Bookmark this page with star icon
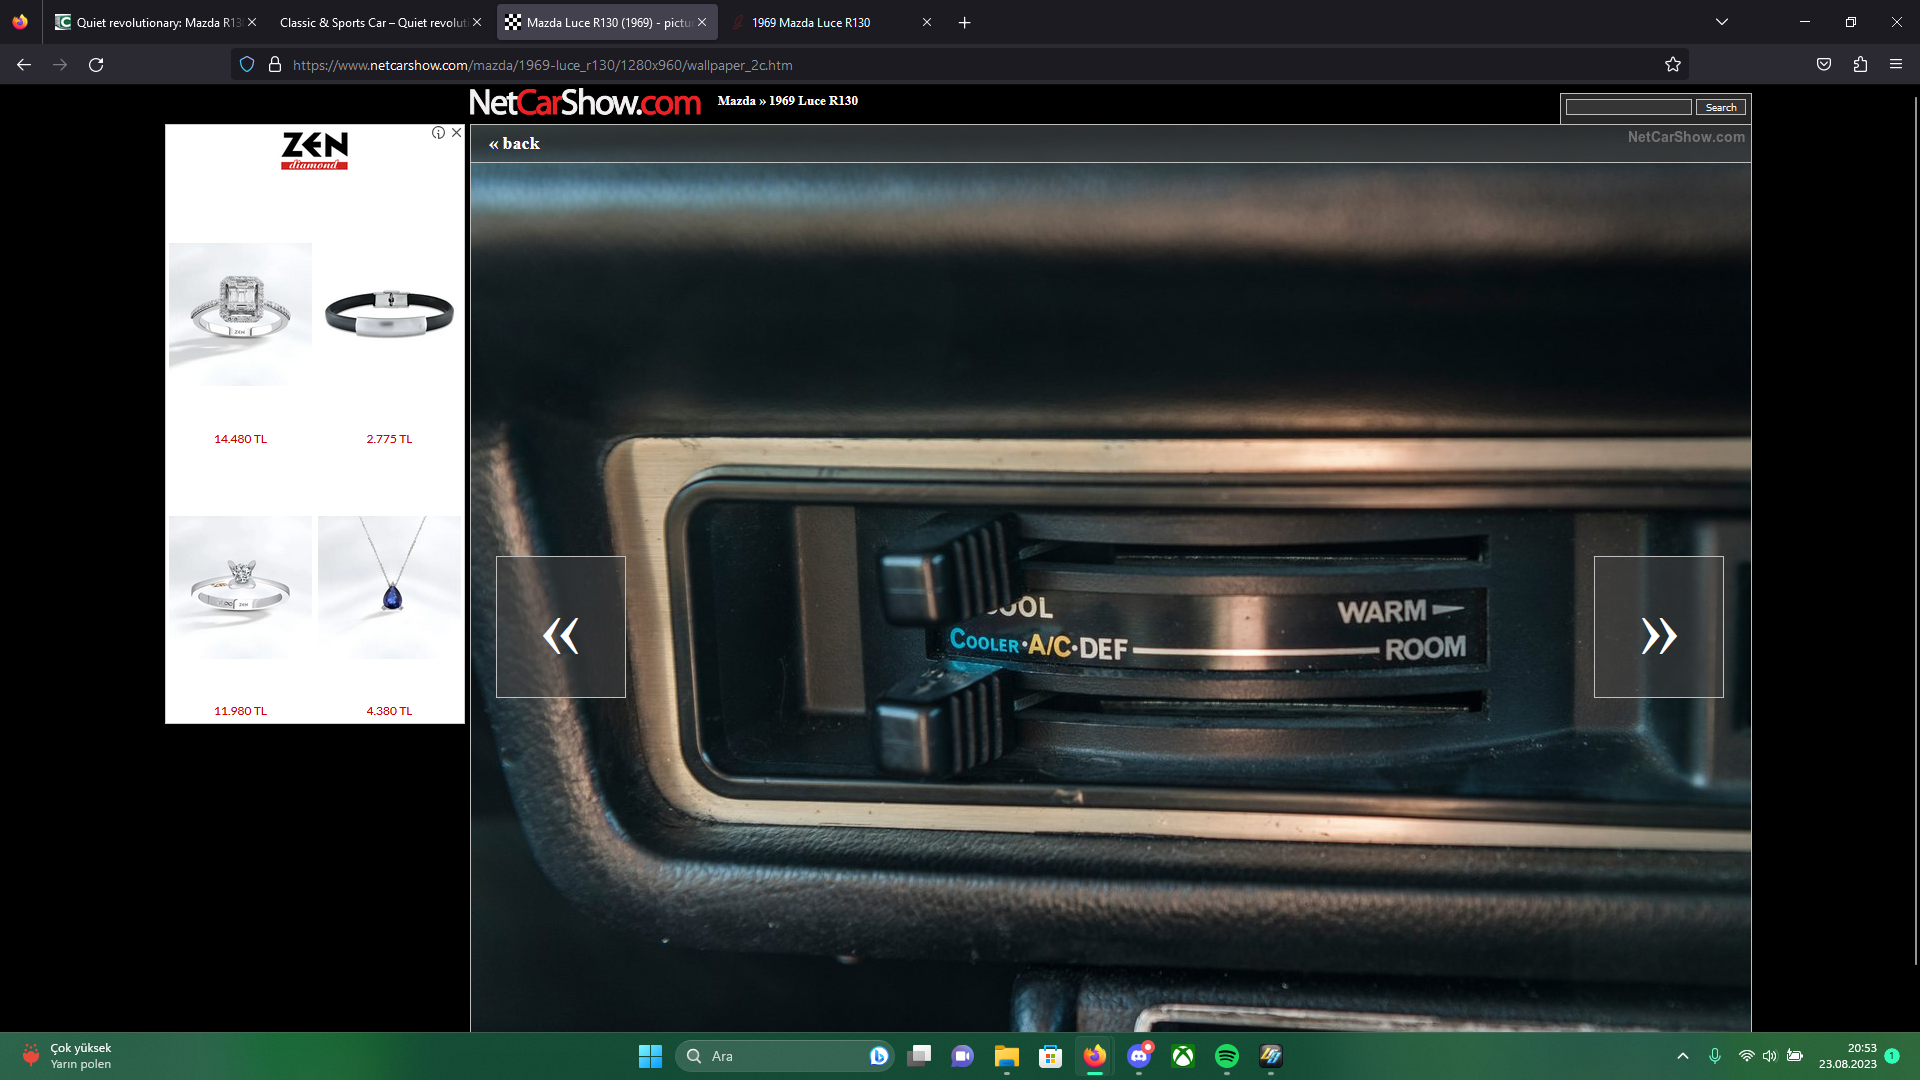Viewport: 1920px width, 1080px height. (x=1673, y=65)
